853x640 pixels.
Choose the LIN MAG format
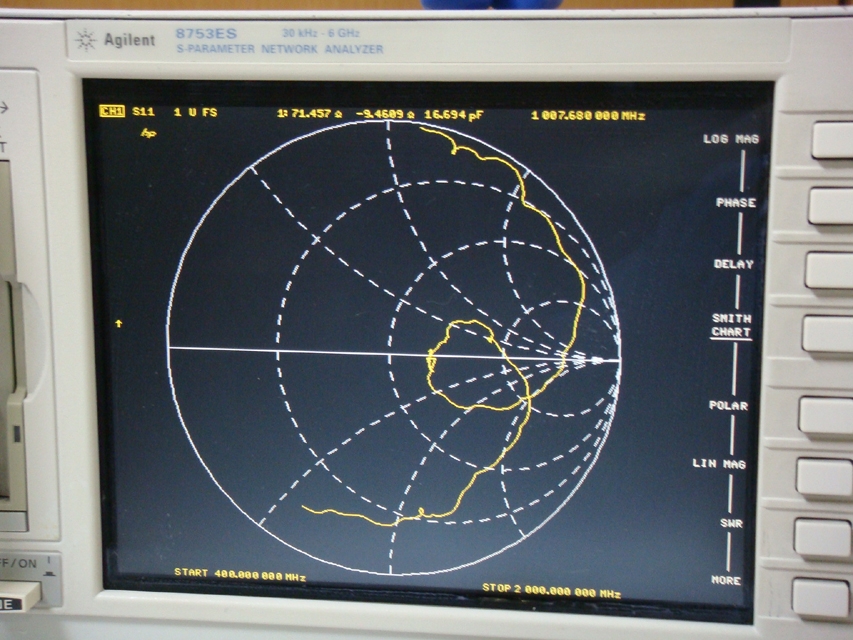719,464
